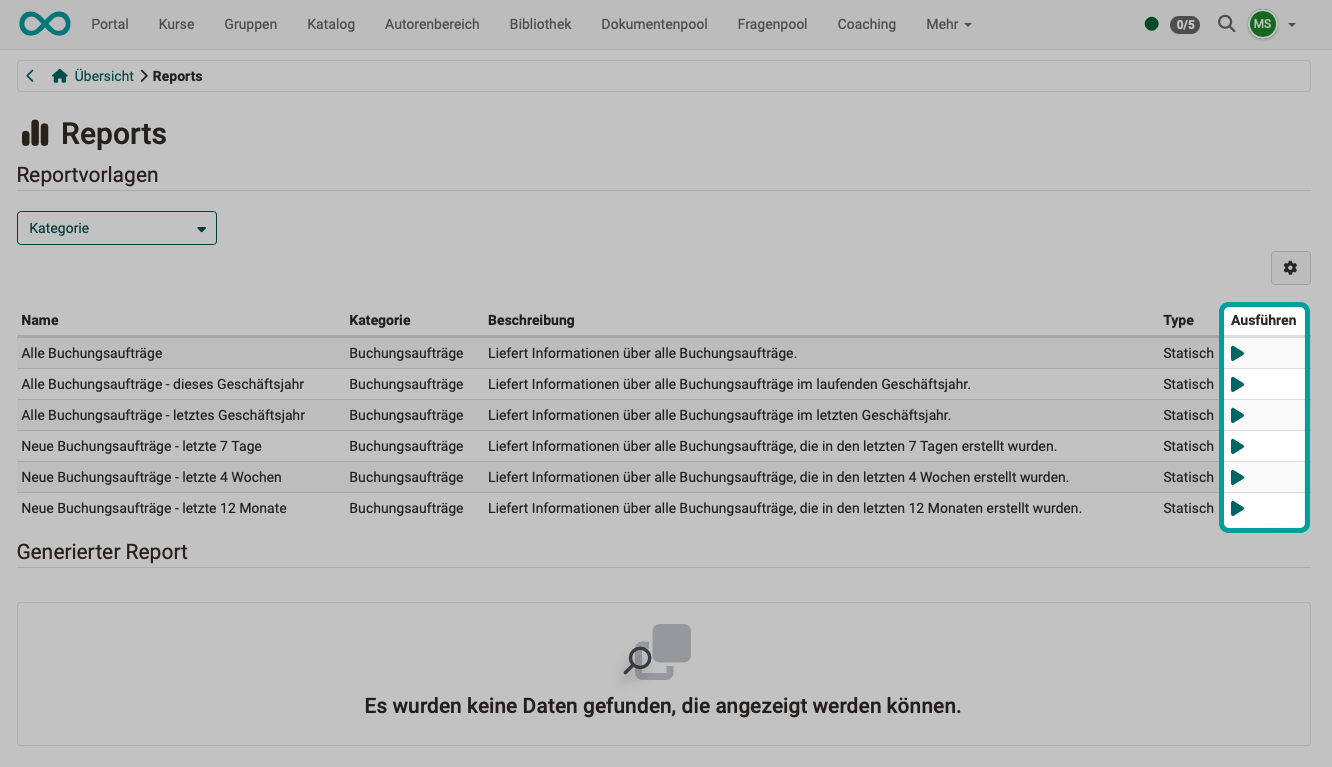The height and width of the screenshot is (767, 1332).
Task: Click the green status dot indicator
Action: (x=1151, y=24)
